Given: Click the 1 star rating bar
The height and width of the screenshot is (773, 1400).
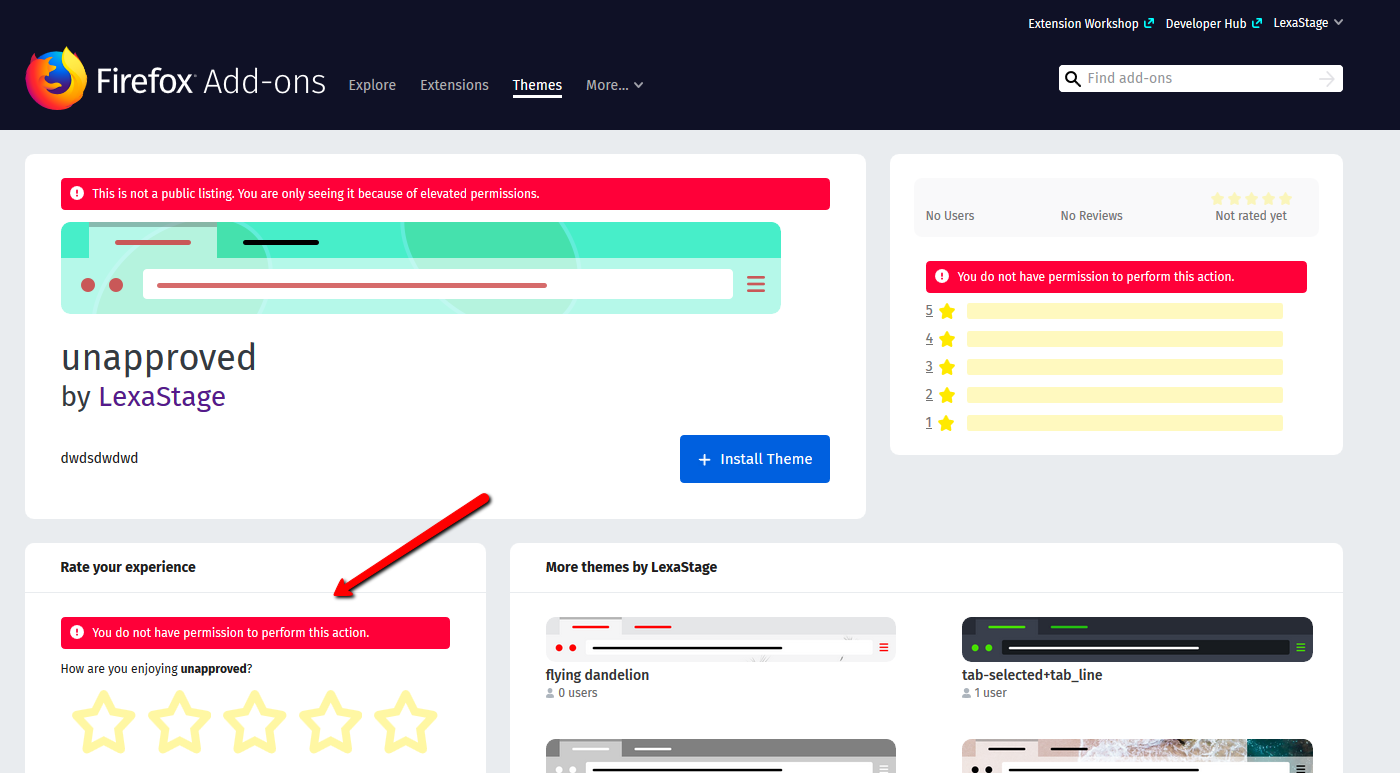Looking at the screenshot, I should (1125, 423).
